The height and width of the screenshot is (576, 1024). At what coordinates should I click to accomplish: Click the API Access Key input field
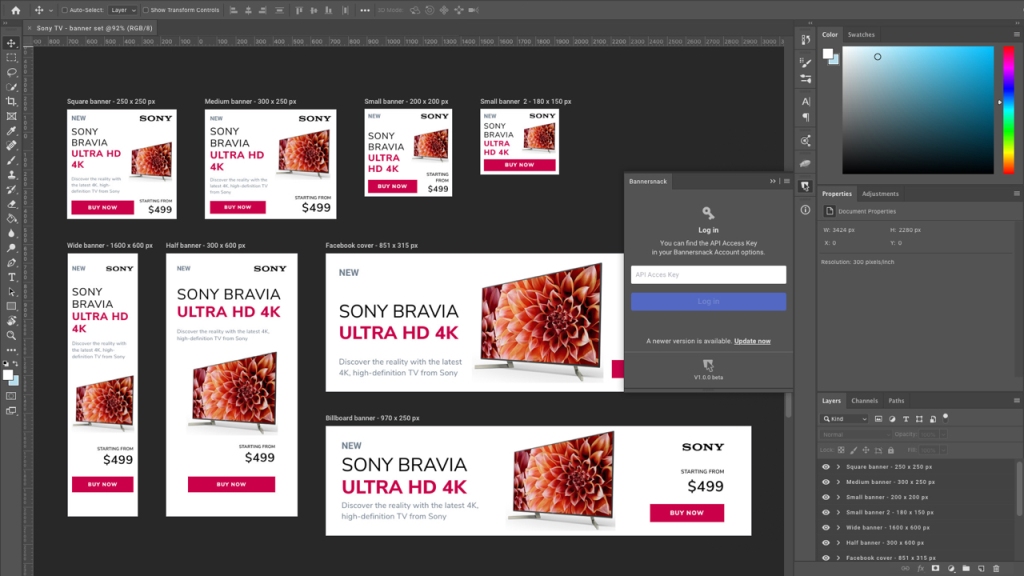(708, 274)
